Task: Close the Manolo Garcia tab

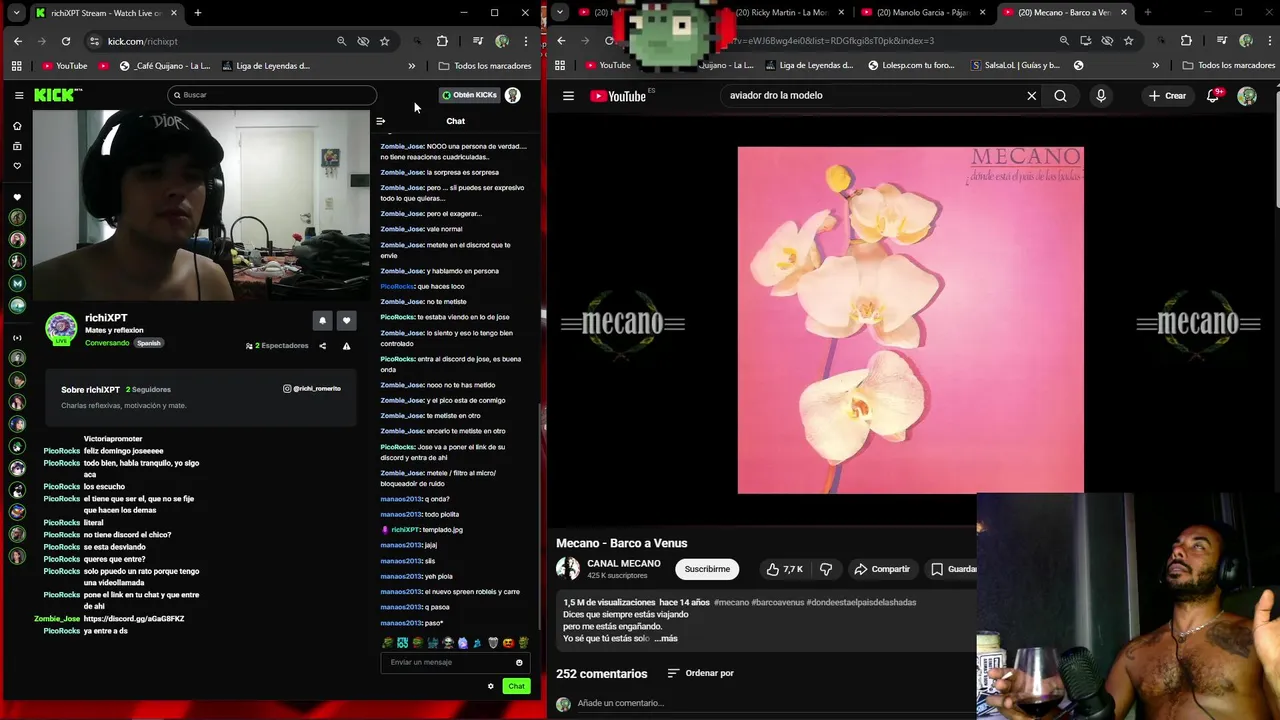Action: pos(983,13)
